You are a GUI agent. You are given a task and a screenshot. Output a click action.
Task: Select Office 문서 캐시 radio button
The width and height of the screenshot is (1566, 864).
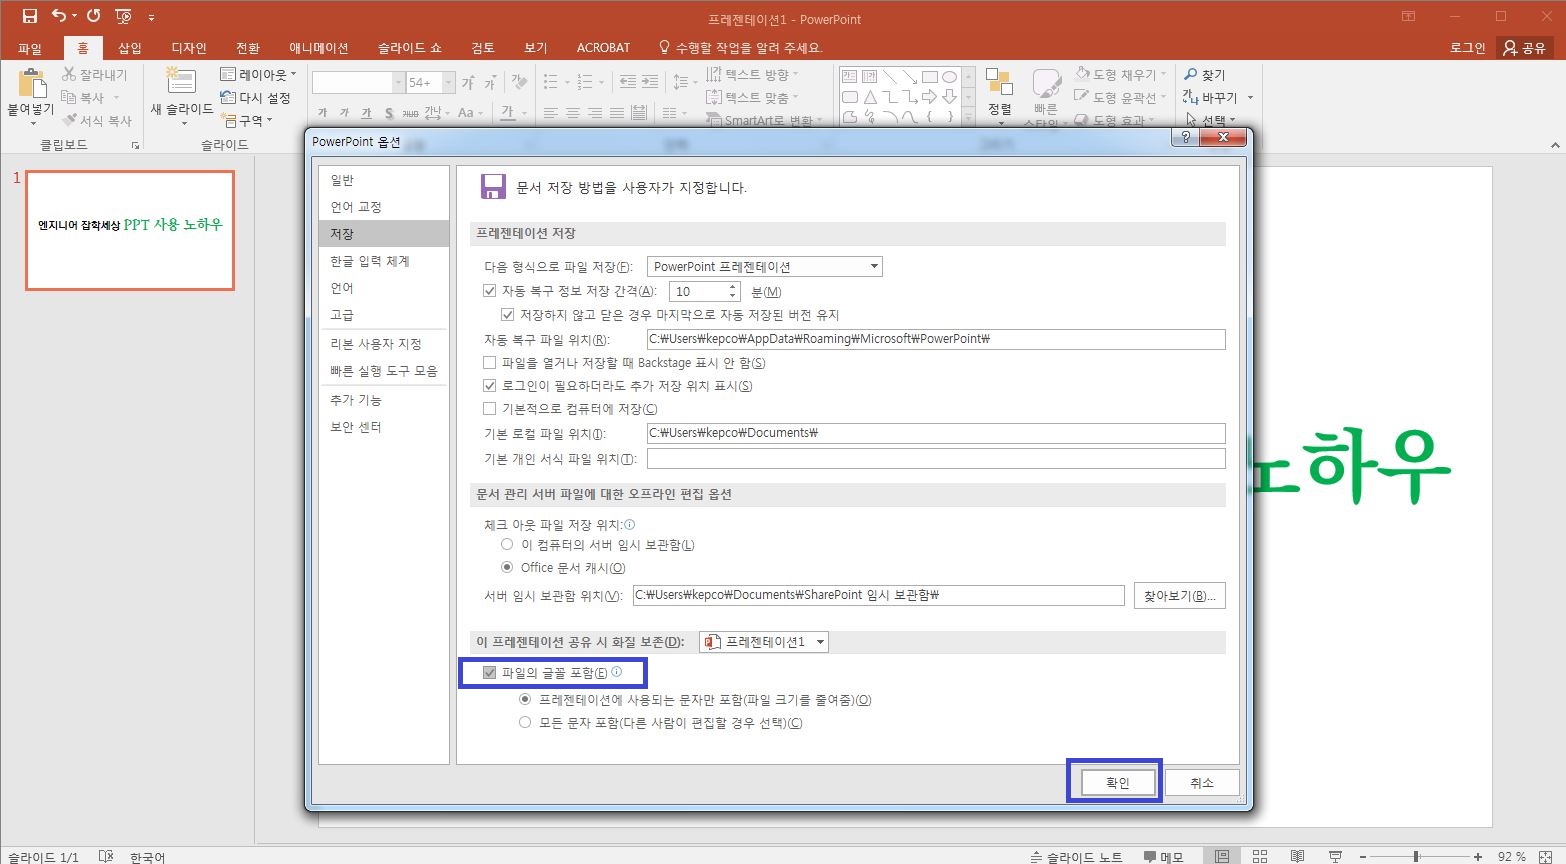(507, 567)
